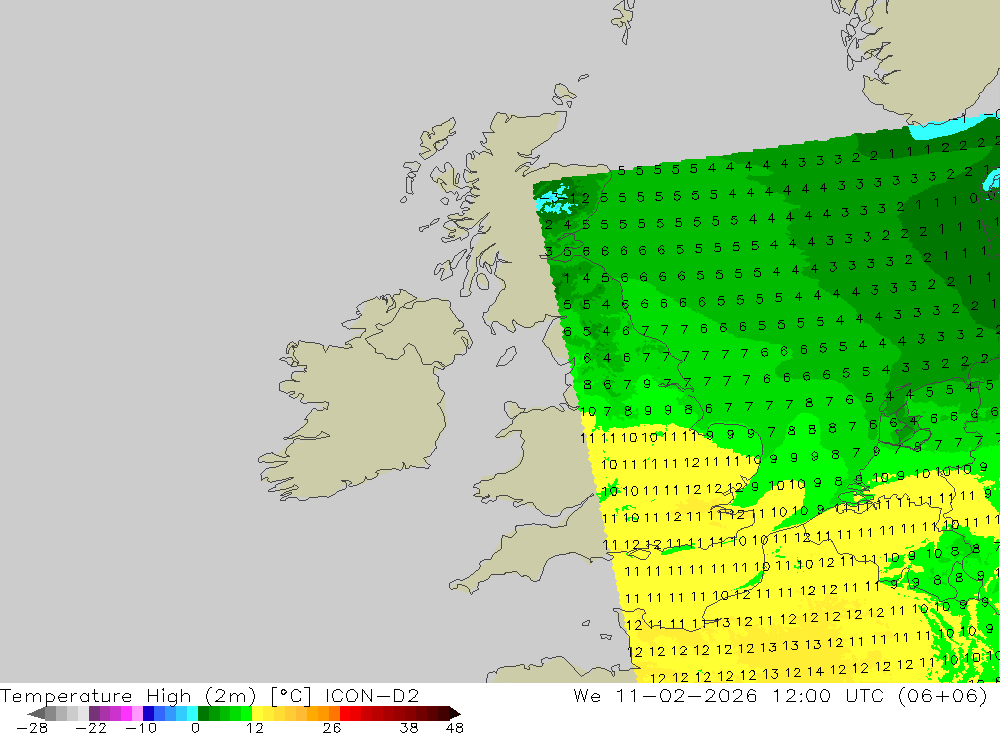Click the '[°C]' unit label

tap(291, 696)
